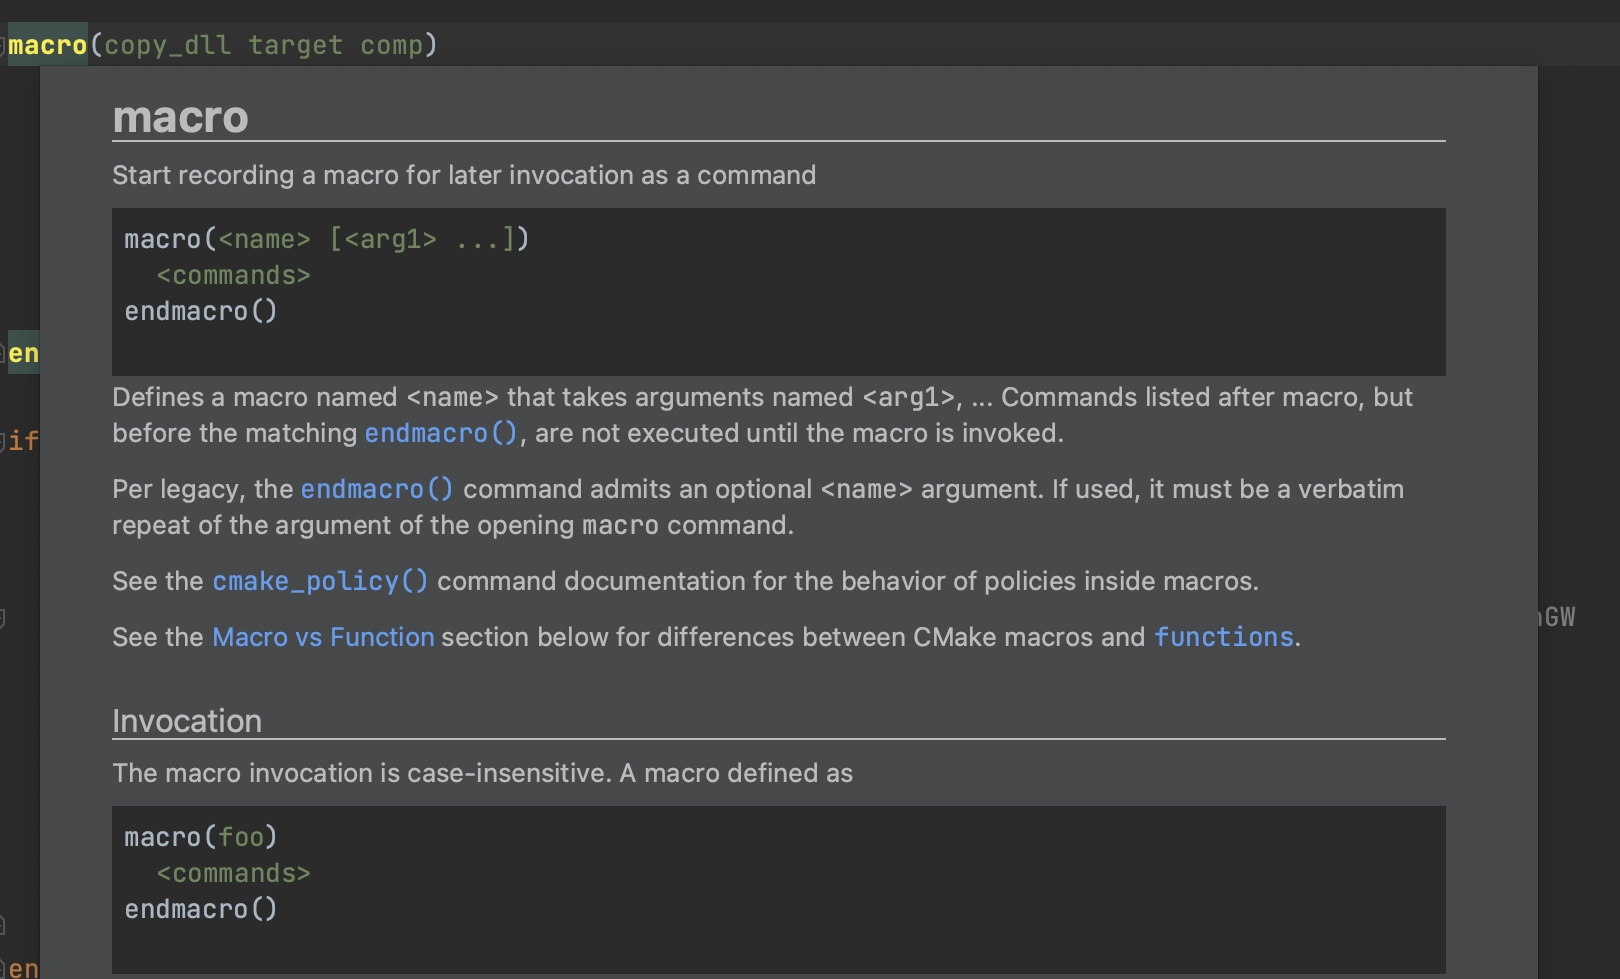Click the 'if' keyword in the left editor margin
Screen dimensions: 1620x979
[x=24, y=441]
